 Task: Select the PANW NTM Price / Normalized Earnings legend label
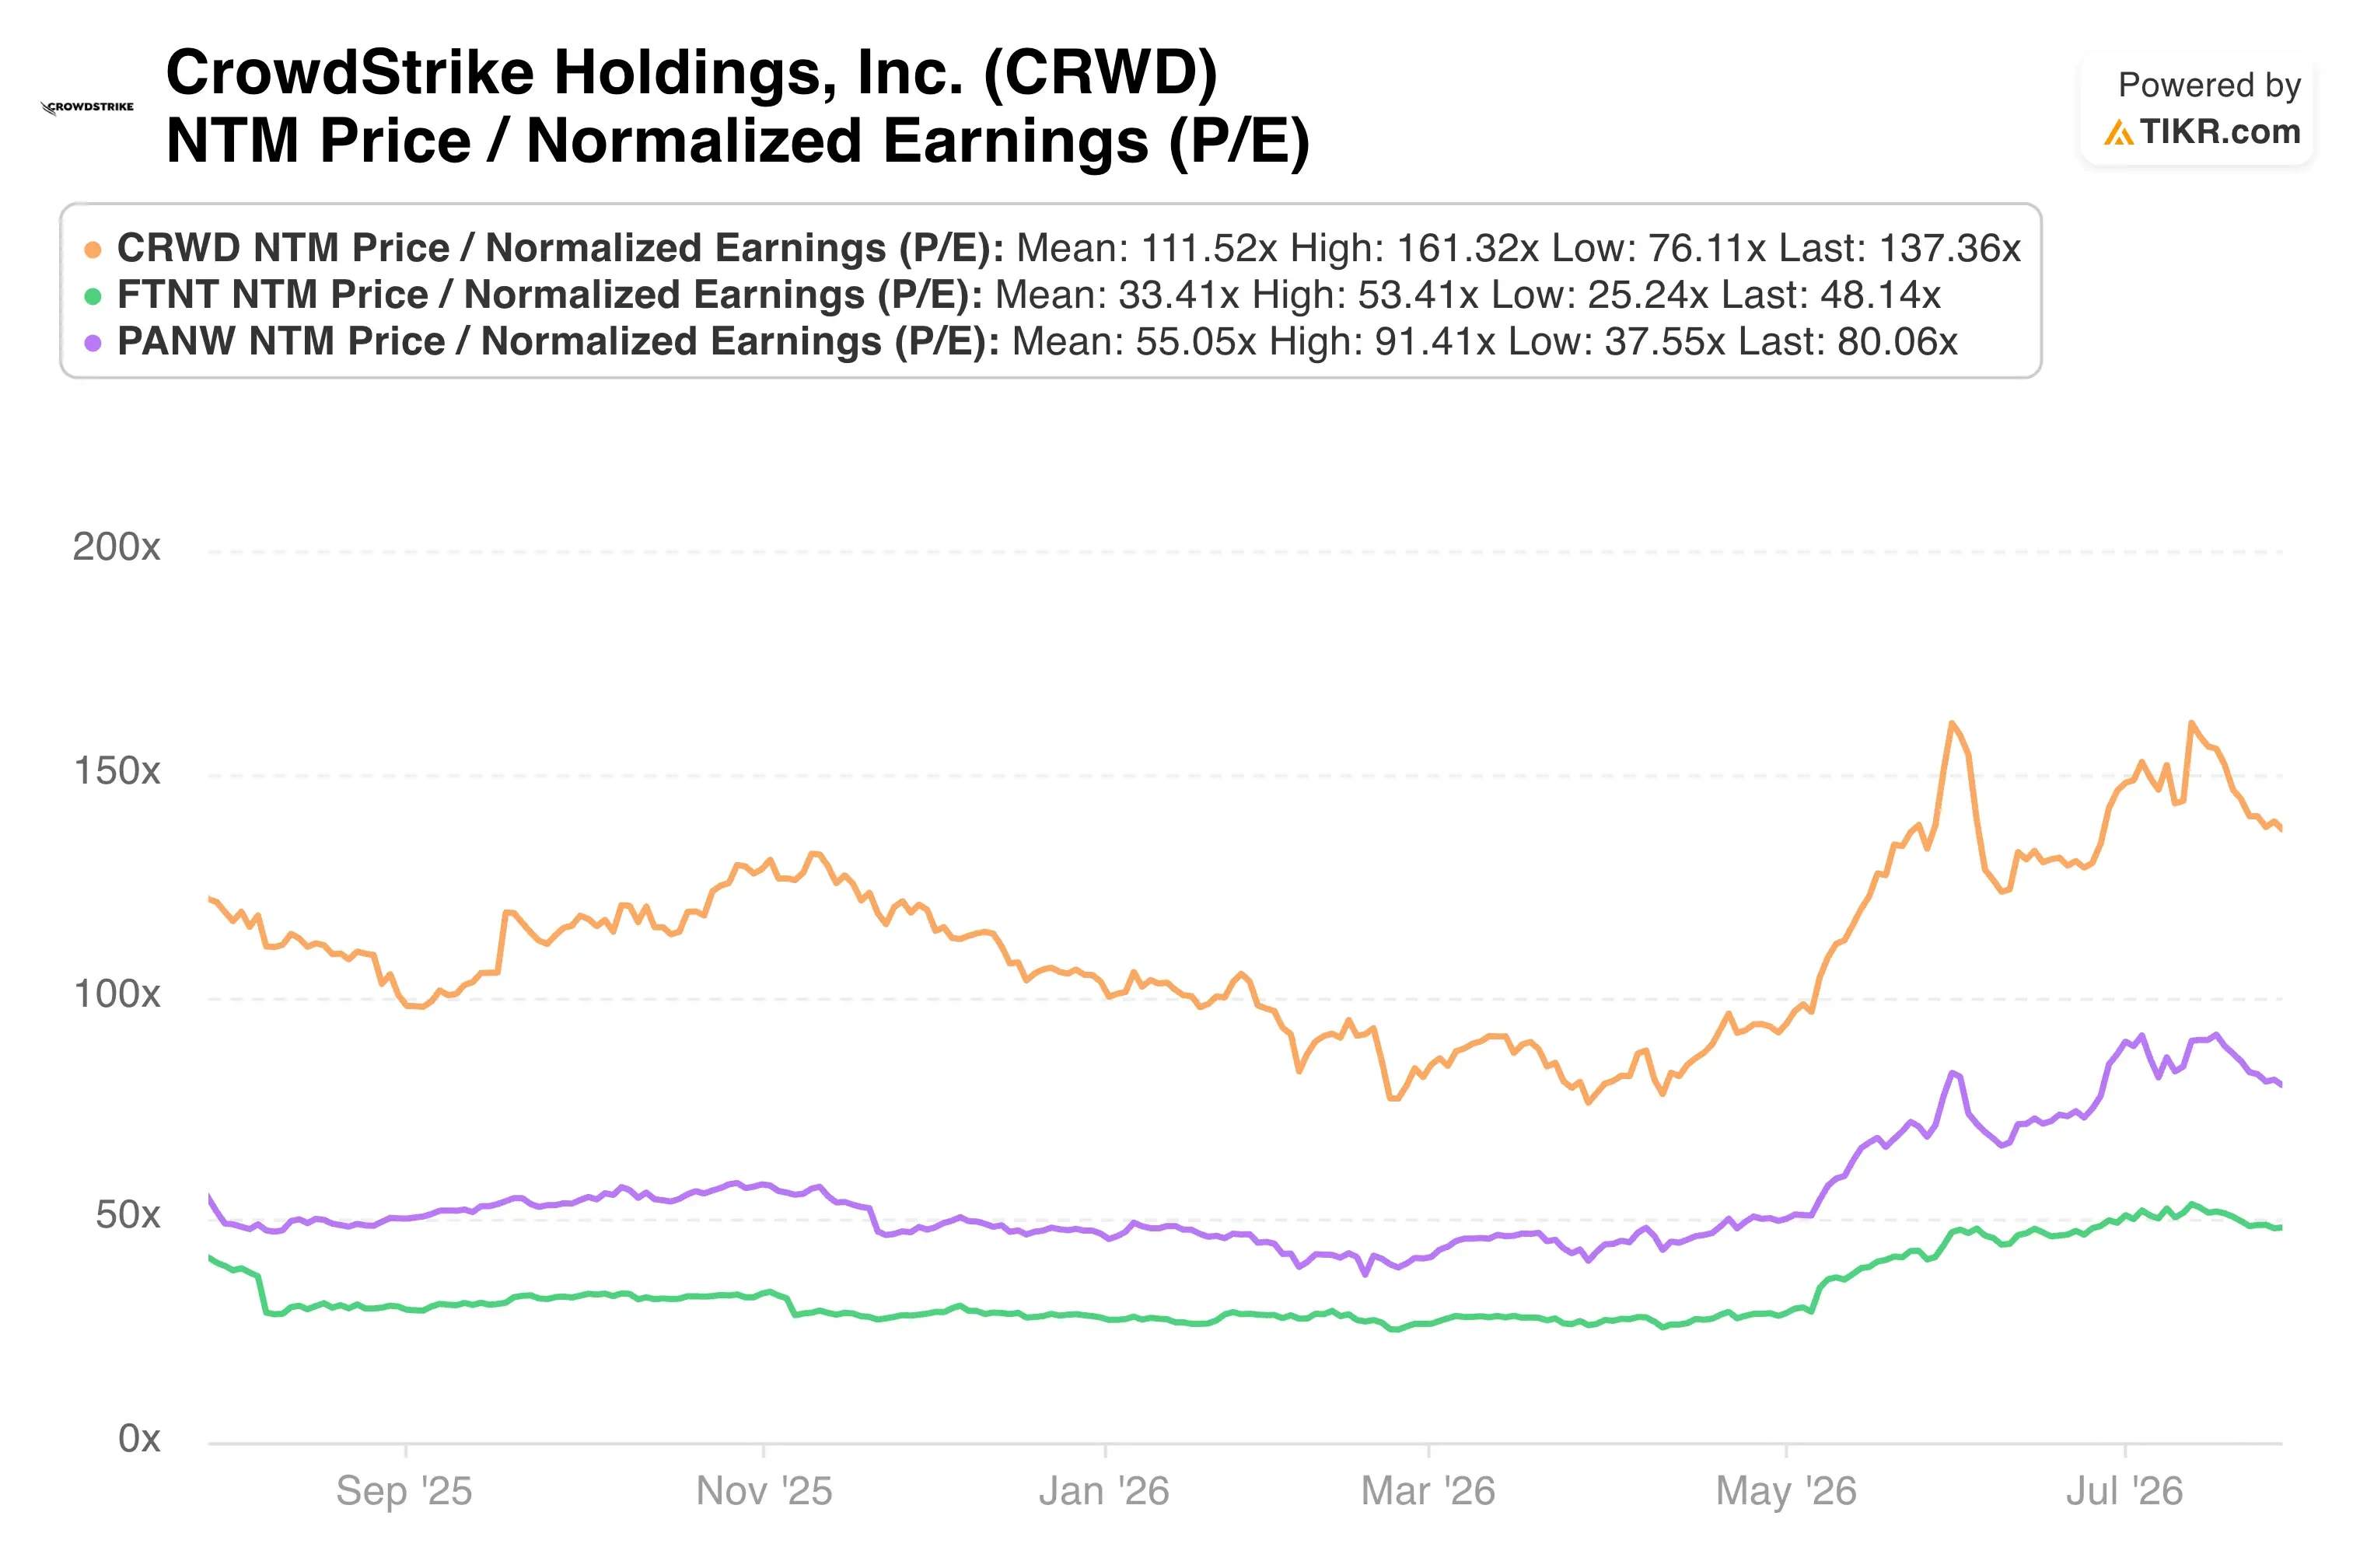pyautogui.click(x=558, y=342)
